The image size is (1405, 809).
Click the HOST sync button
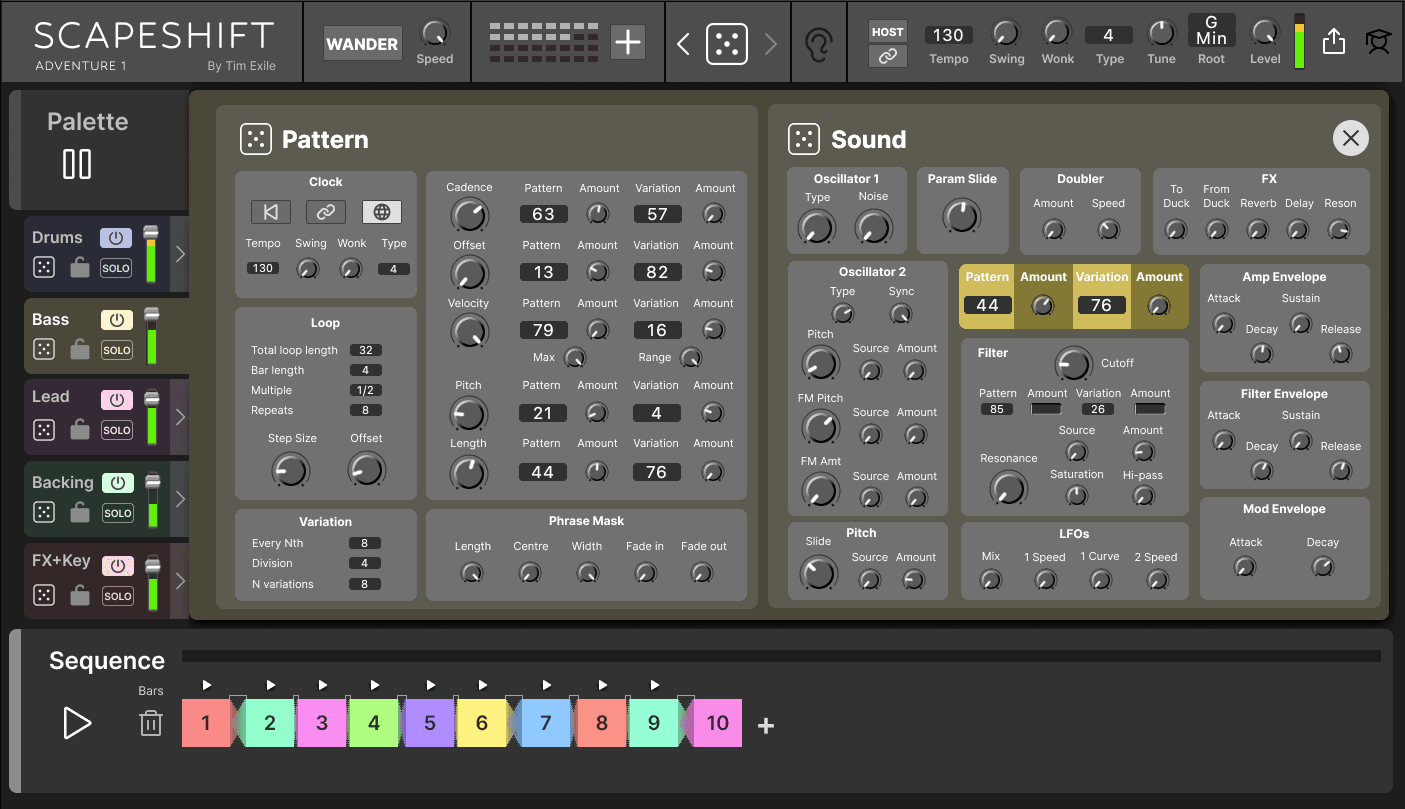pyautogui.click(x=887, y=32)
